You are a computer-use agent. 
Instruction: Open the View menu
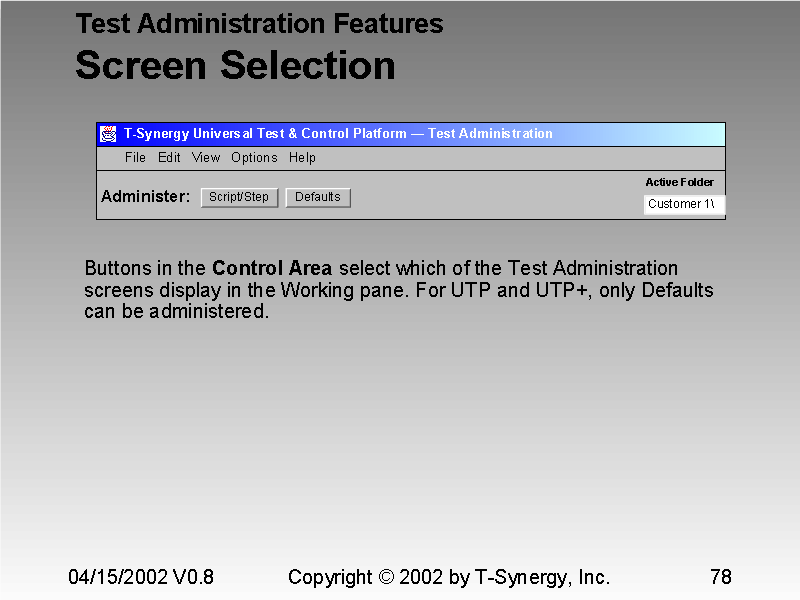[206, 158]
